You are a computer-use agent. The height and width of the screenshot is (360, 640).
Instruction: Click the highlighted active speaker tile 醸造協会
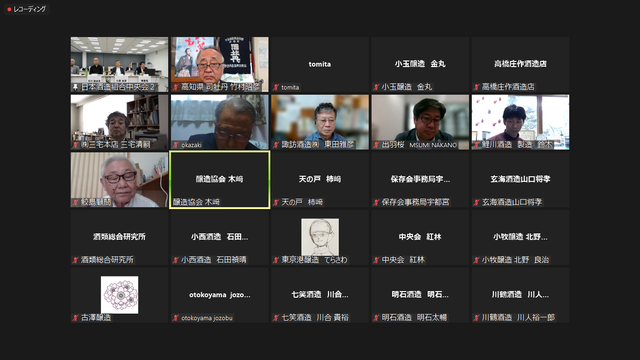[x=220, y=180]
